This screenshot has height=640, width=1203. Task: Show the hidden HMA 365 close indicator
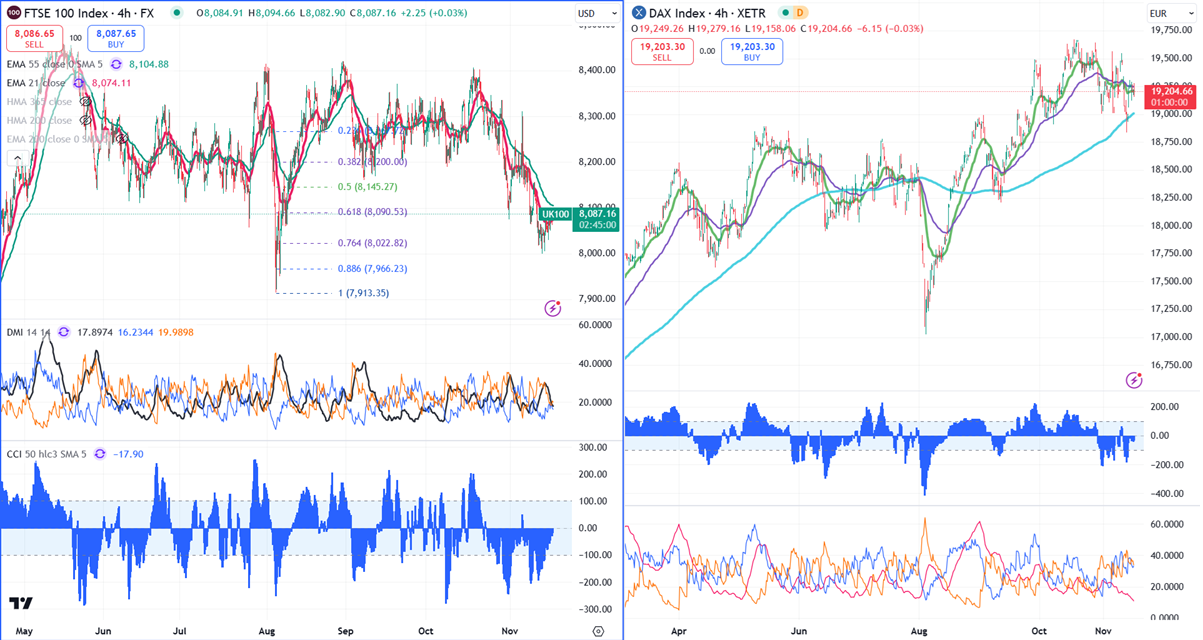coord(86,102)
